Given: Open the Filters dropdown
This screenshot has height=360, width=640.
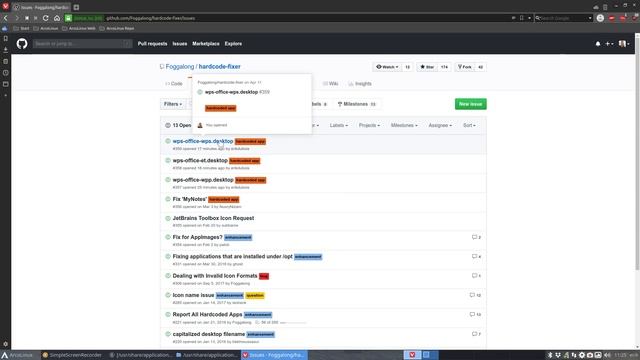Looking at the screenshot, I should (173, 104).
